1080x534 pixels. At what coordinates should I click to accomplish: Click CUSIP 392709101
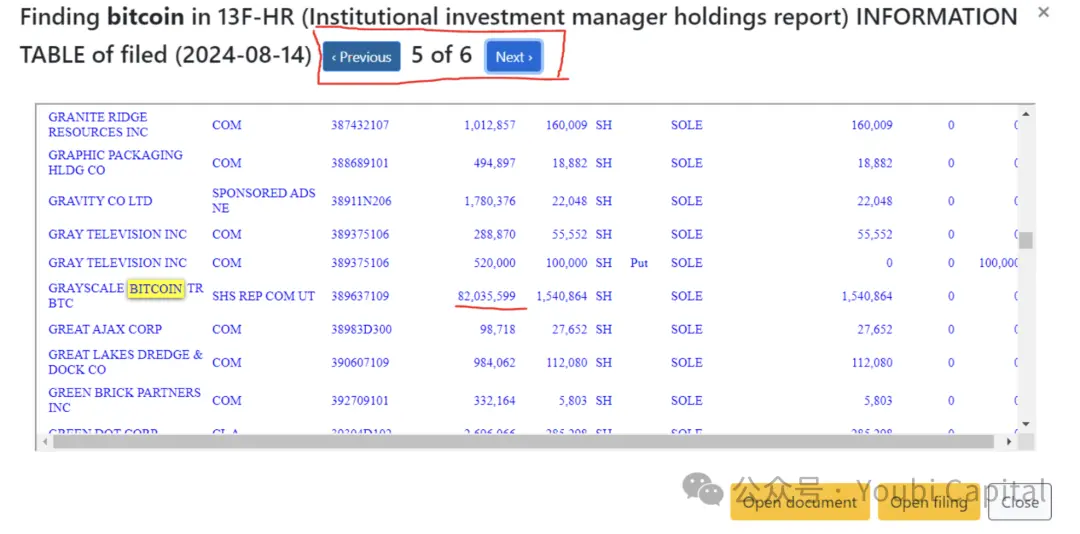[360, 400]
